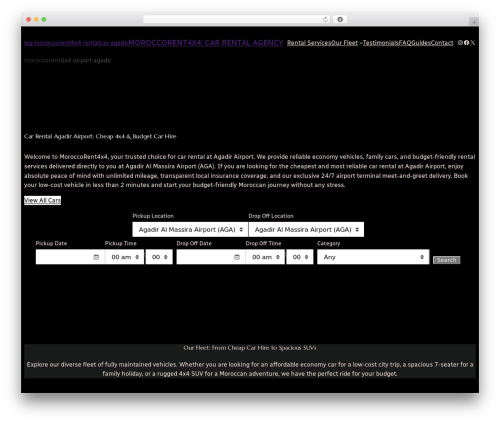Click the browser address bar

click(237, 19)
